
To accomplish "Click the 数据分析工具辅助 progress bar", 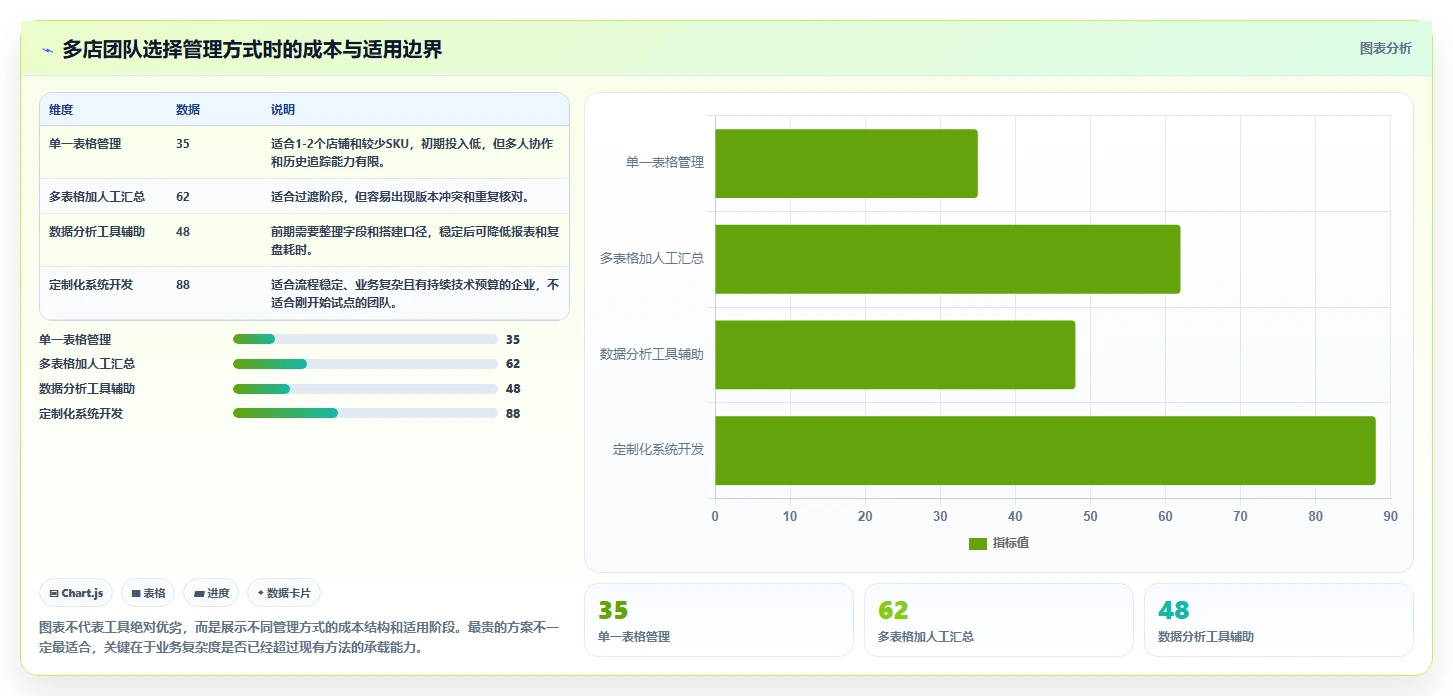I will click(365, 389).
